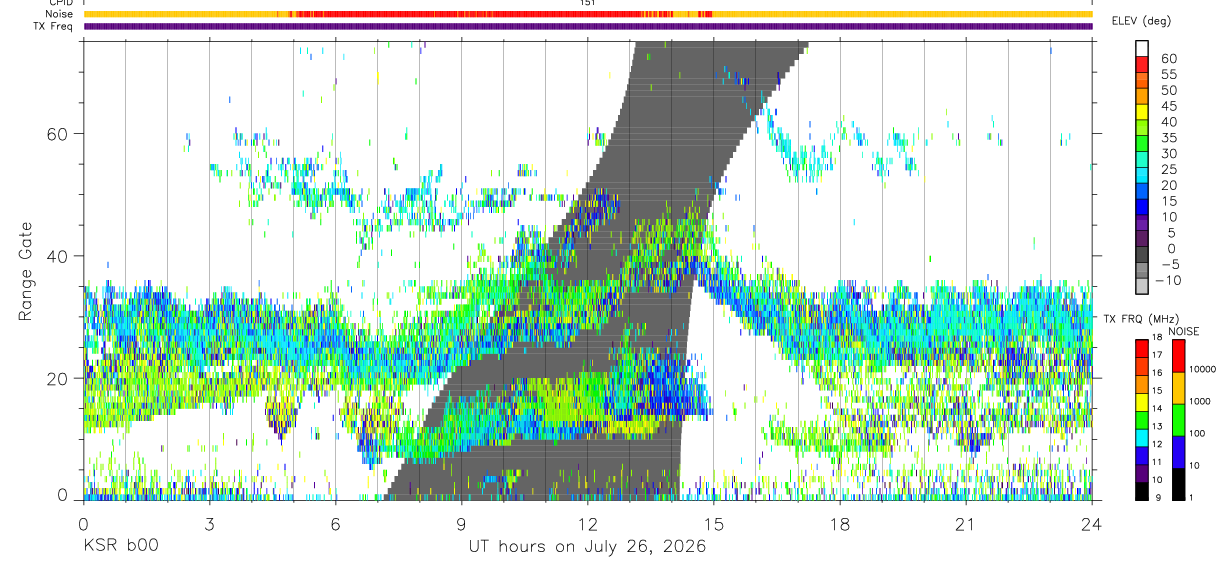
Task: Click the 3 UT hour tick label
Action: point(209,525)
